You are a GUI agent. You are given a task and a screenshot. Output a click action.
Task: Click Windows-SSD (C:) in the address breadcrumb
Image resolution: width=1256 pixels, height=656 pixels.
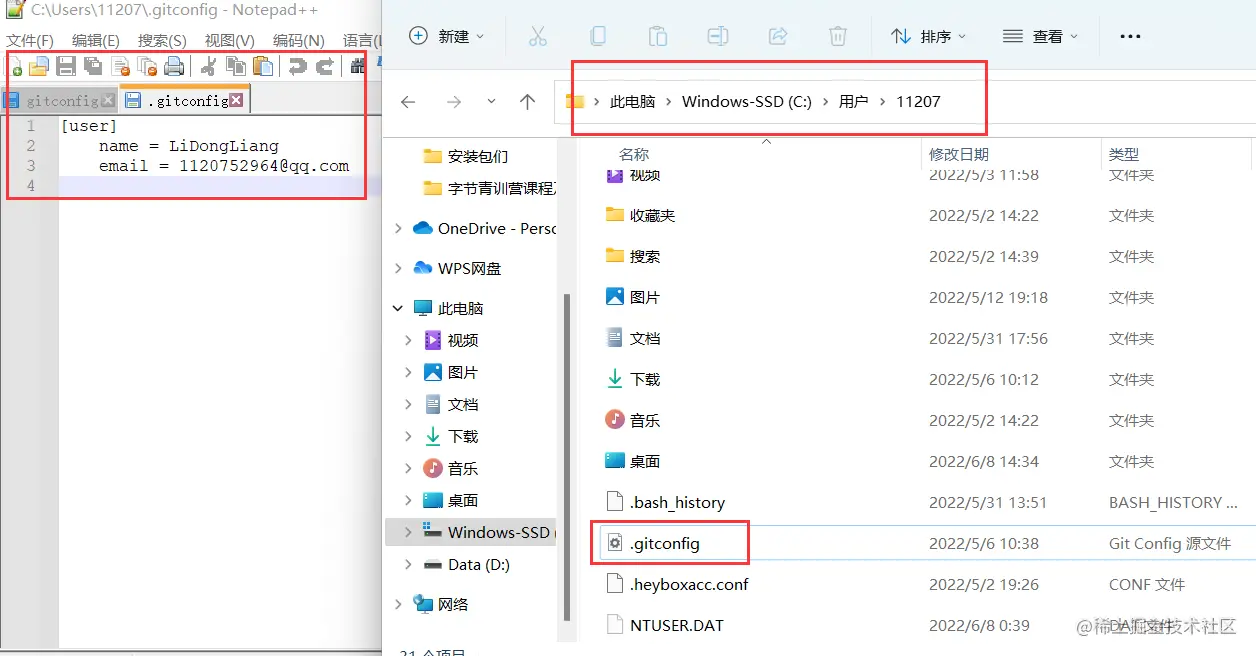[747, 101]
